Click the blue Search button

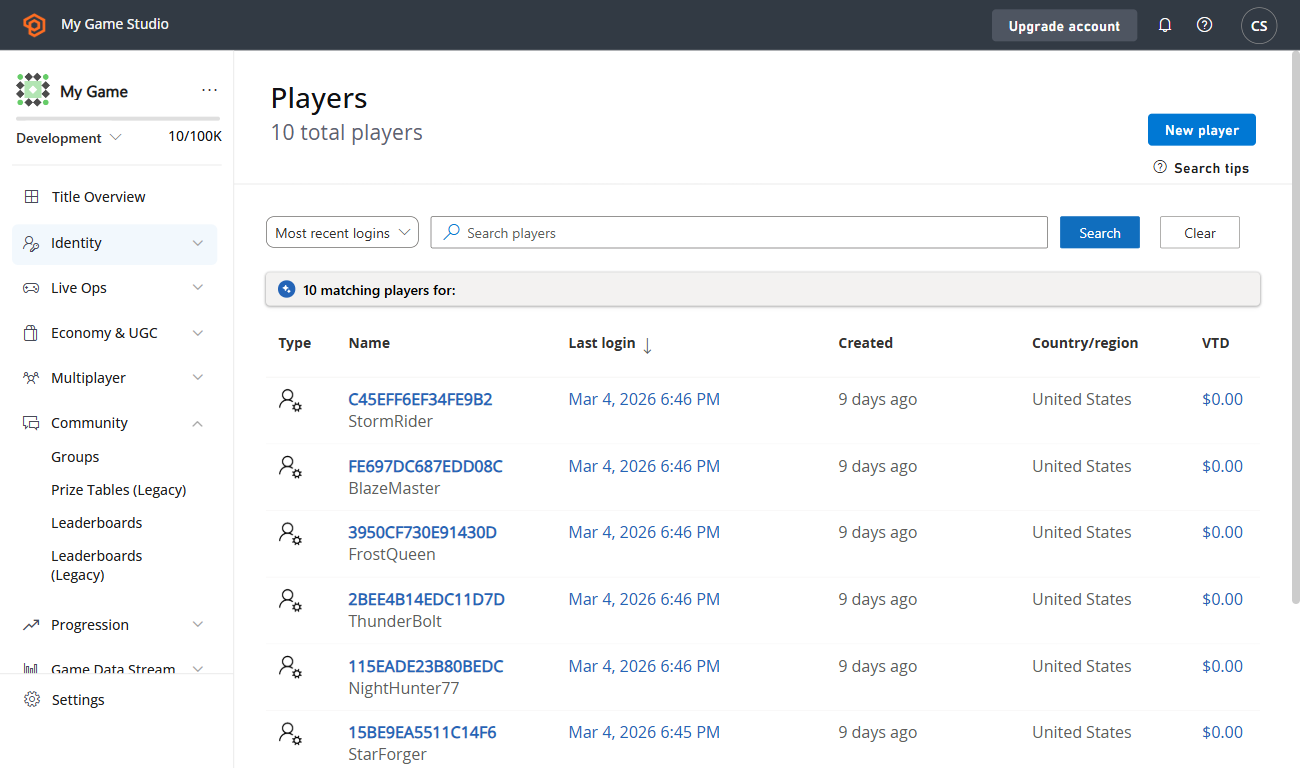pos(1099,232)
